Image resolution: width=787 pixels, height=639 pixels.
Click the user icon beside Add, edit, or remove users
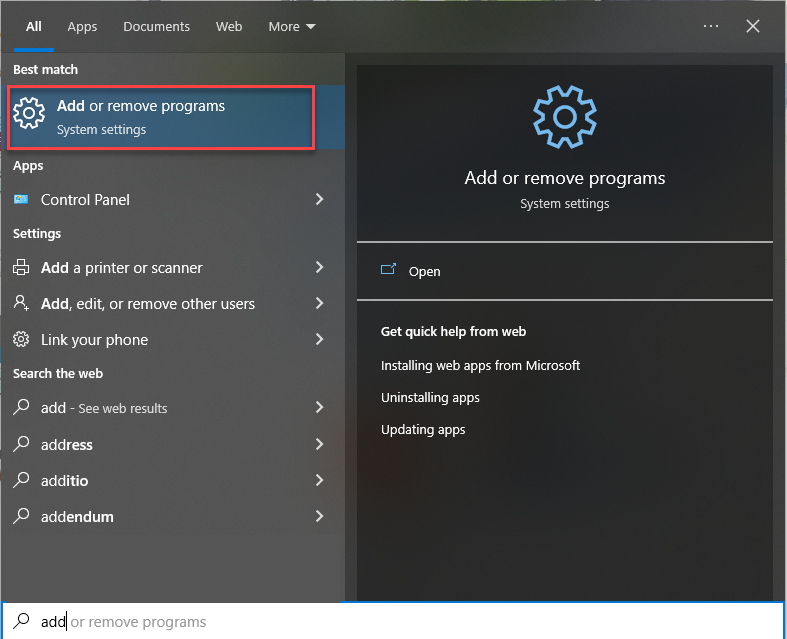point(21,303)
